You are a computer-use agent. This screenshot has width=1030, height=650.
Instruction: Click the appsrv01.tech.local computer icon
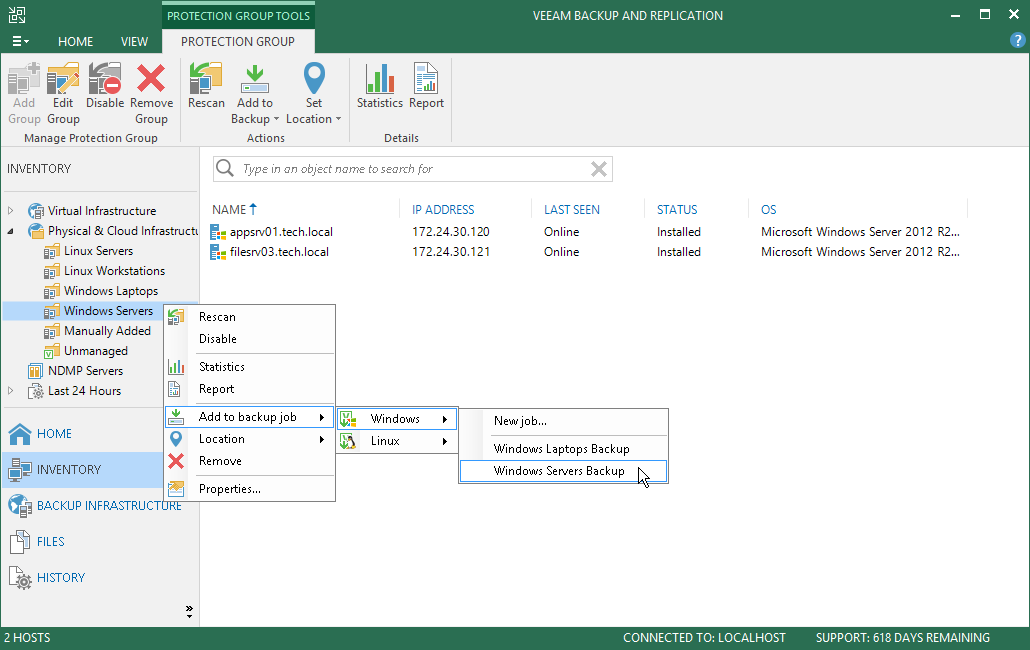(x=218, y=232)
